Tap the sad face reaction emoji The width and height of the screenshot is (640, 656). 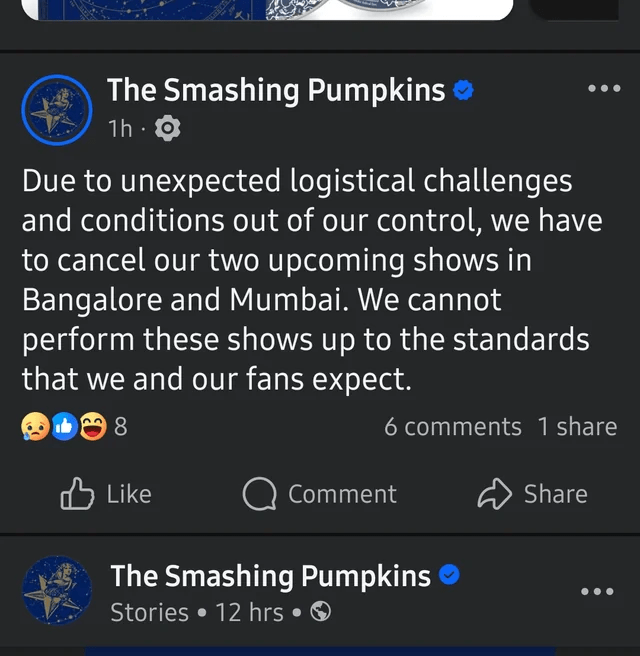click(x=34, y=427)
